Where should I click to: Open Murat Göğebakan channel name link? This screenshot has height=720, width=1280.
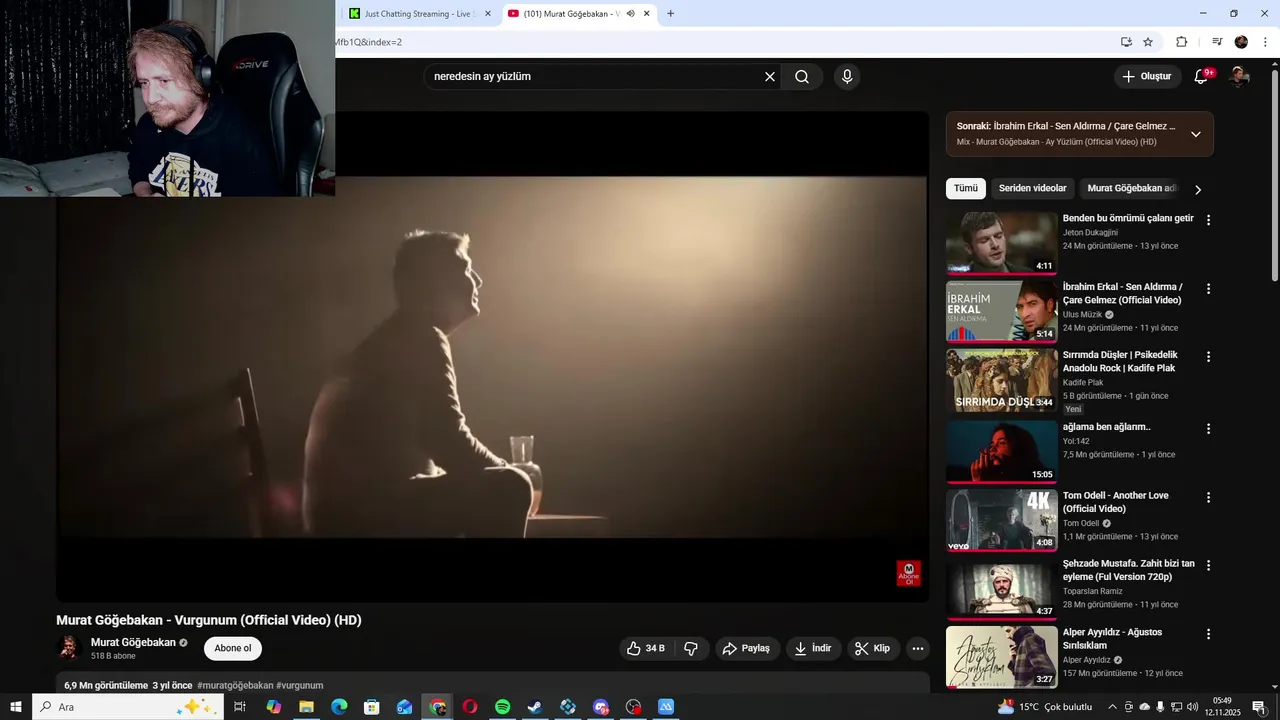click(133, 642)
